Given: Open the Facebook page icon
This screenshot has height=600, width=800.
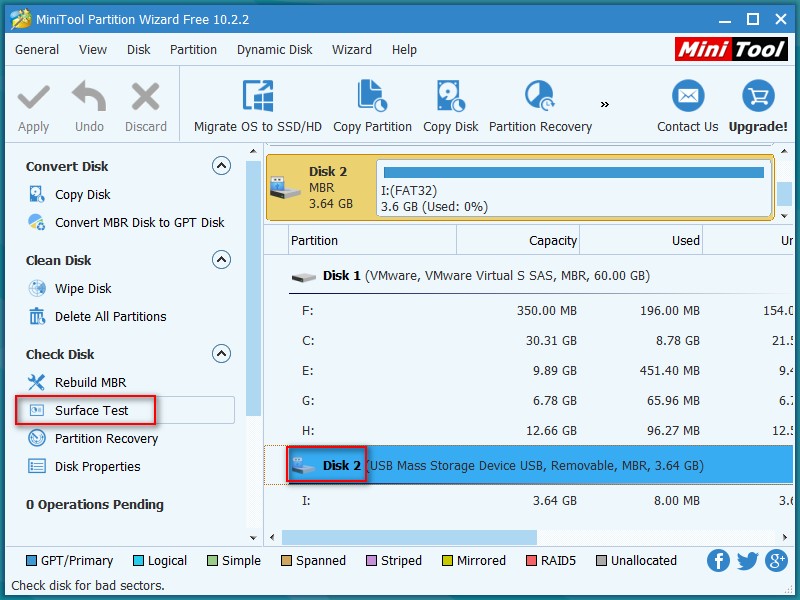Looking at the screenshot, I should click(718, 560).
